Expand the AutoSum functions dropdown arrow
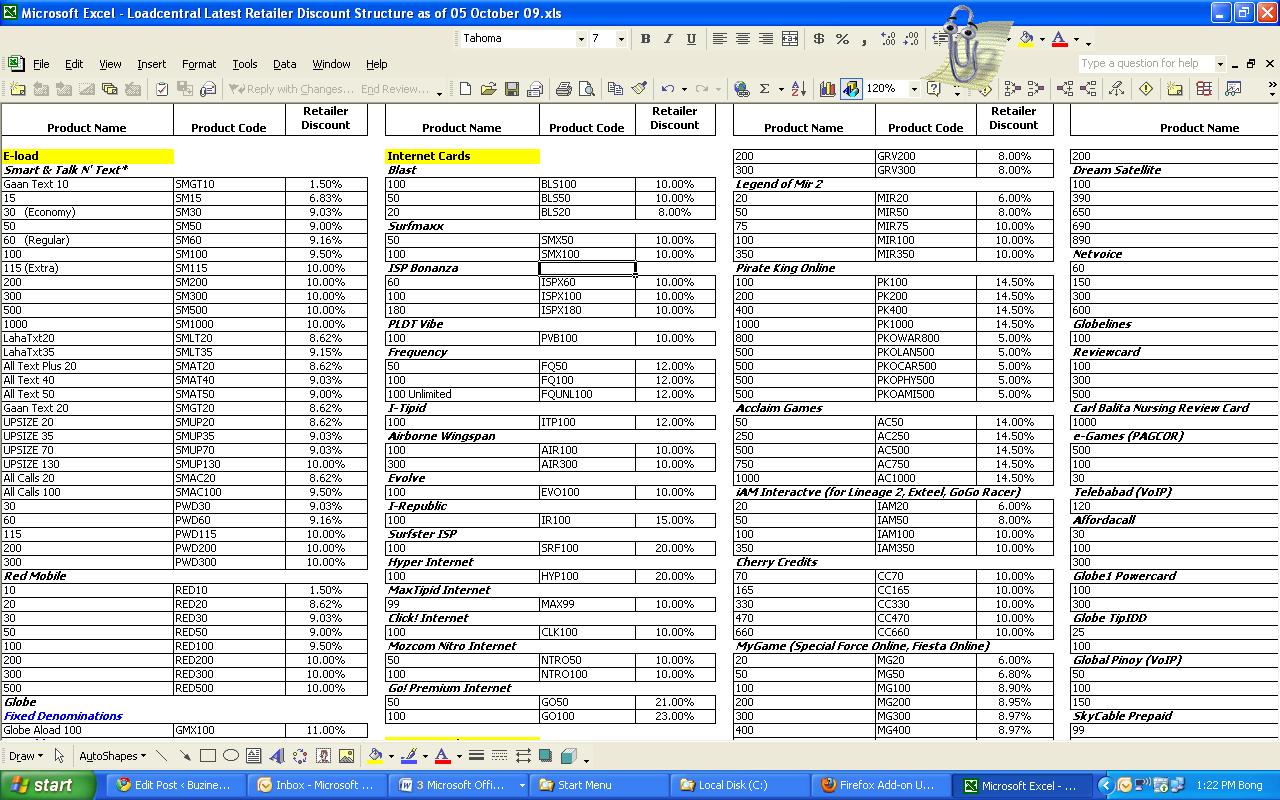Image resolution: width=1280 pixels, height=800 pixels. 780,89
